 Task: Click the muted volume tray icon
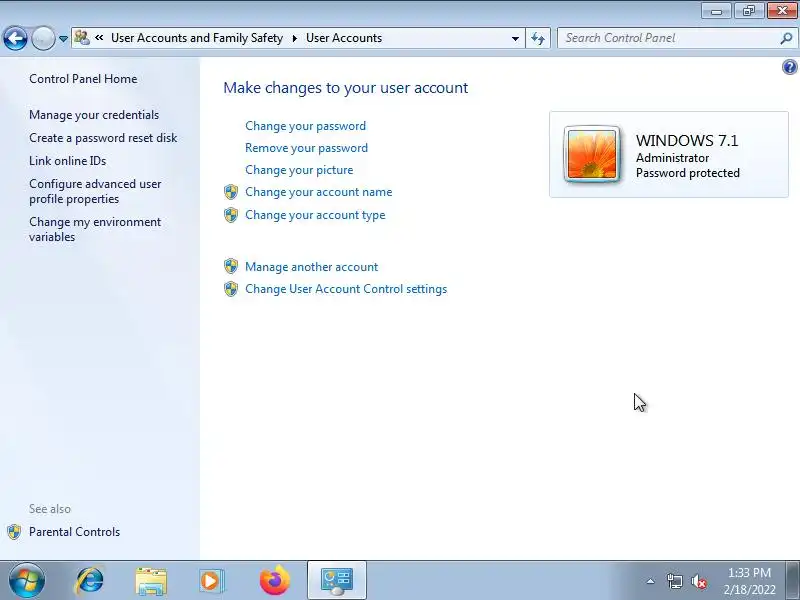coord(698,581)
